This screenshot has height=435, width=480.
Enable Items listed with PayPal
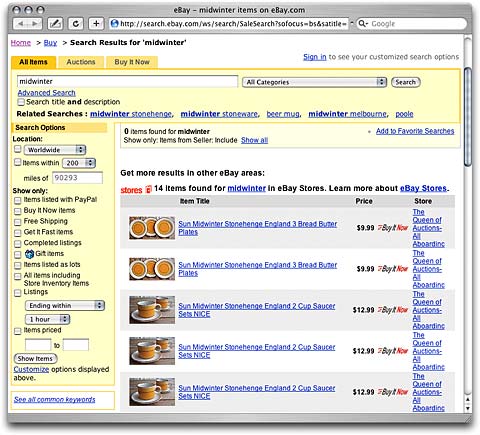(x=17, y=200)
